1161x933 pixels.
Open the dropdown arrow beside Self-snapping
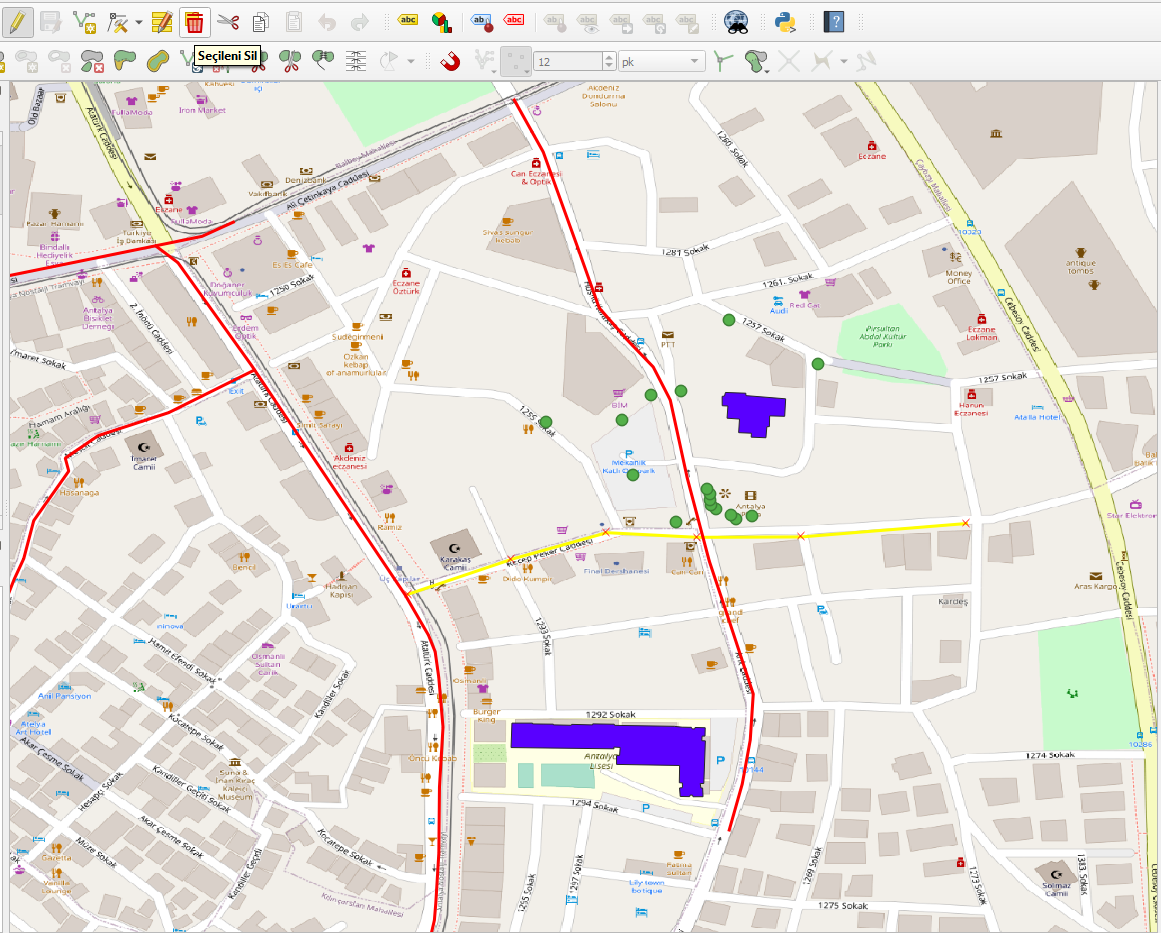pos(843,61)
